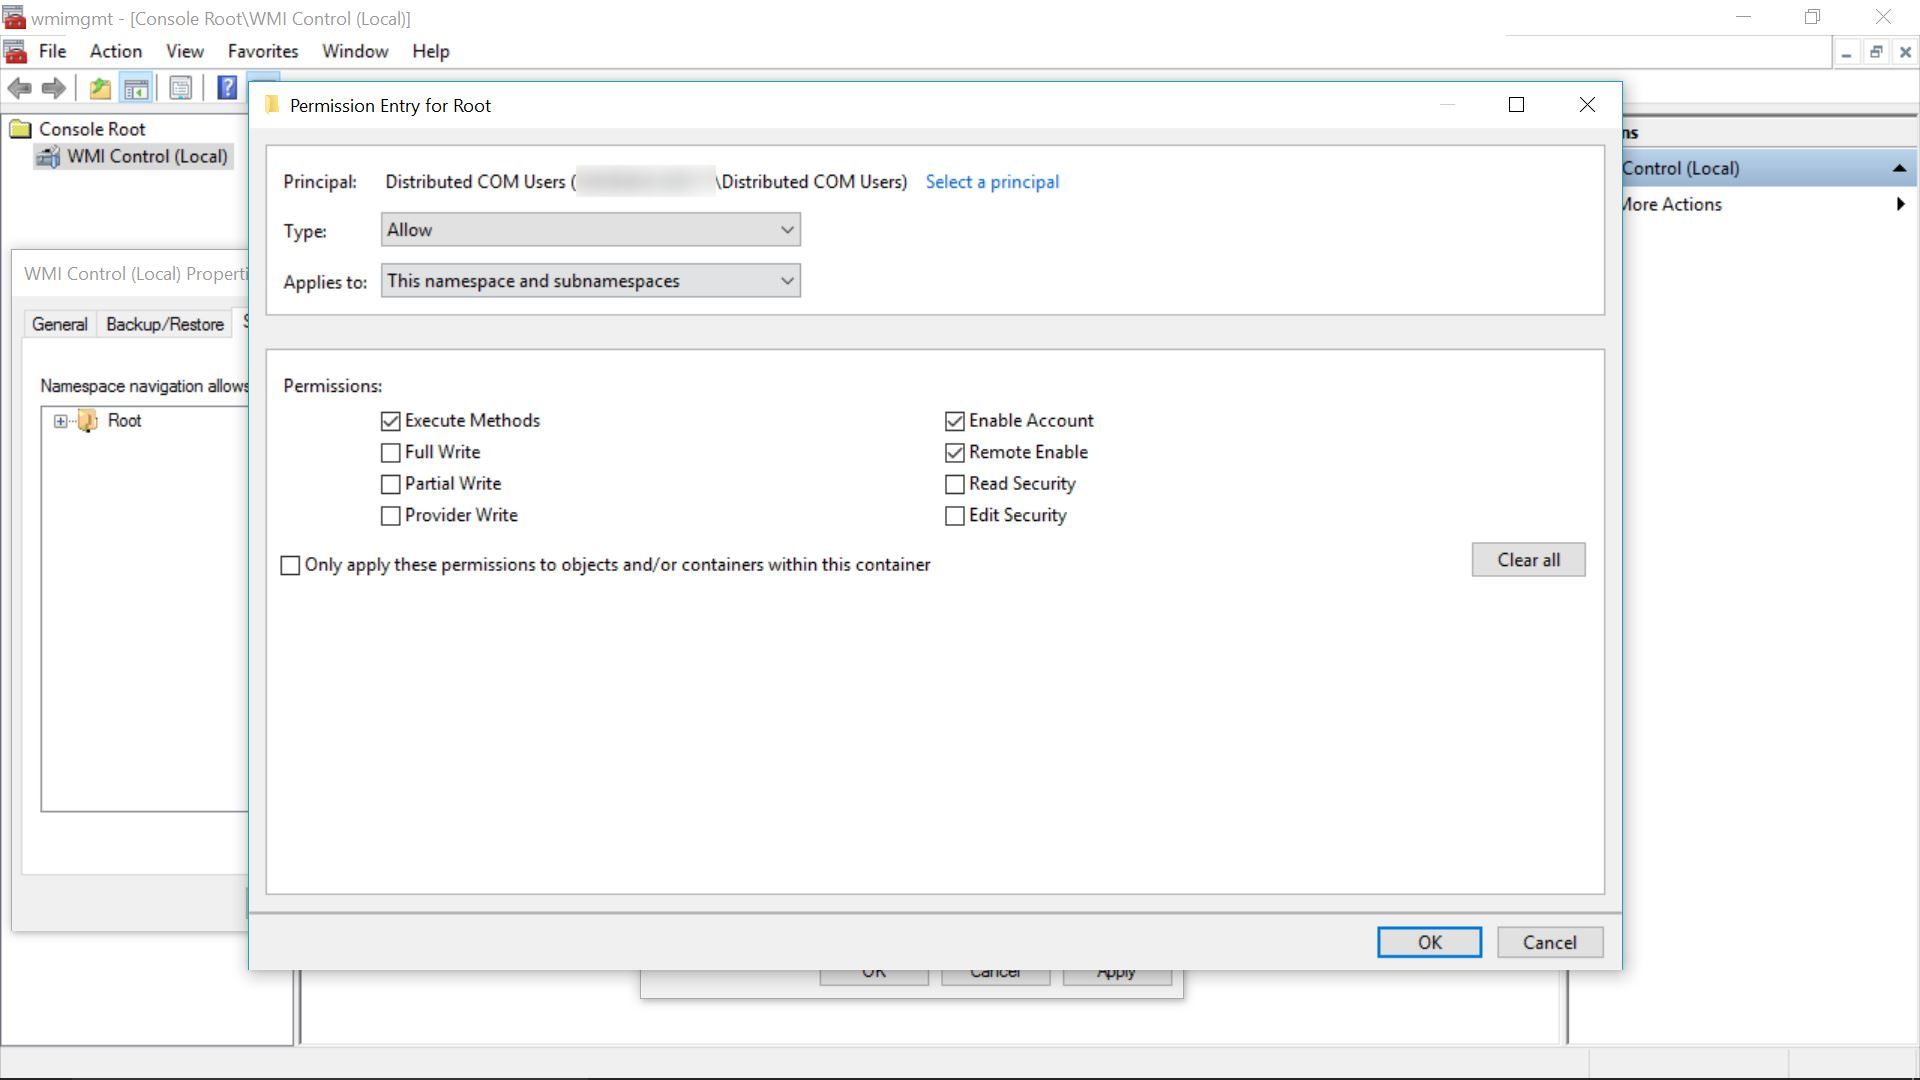The image size is (1920, 1080).
Task: Click the Console Root folder icon
Action: 20,129
